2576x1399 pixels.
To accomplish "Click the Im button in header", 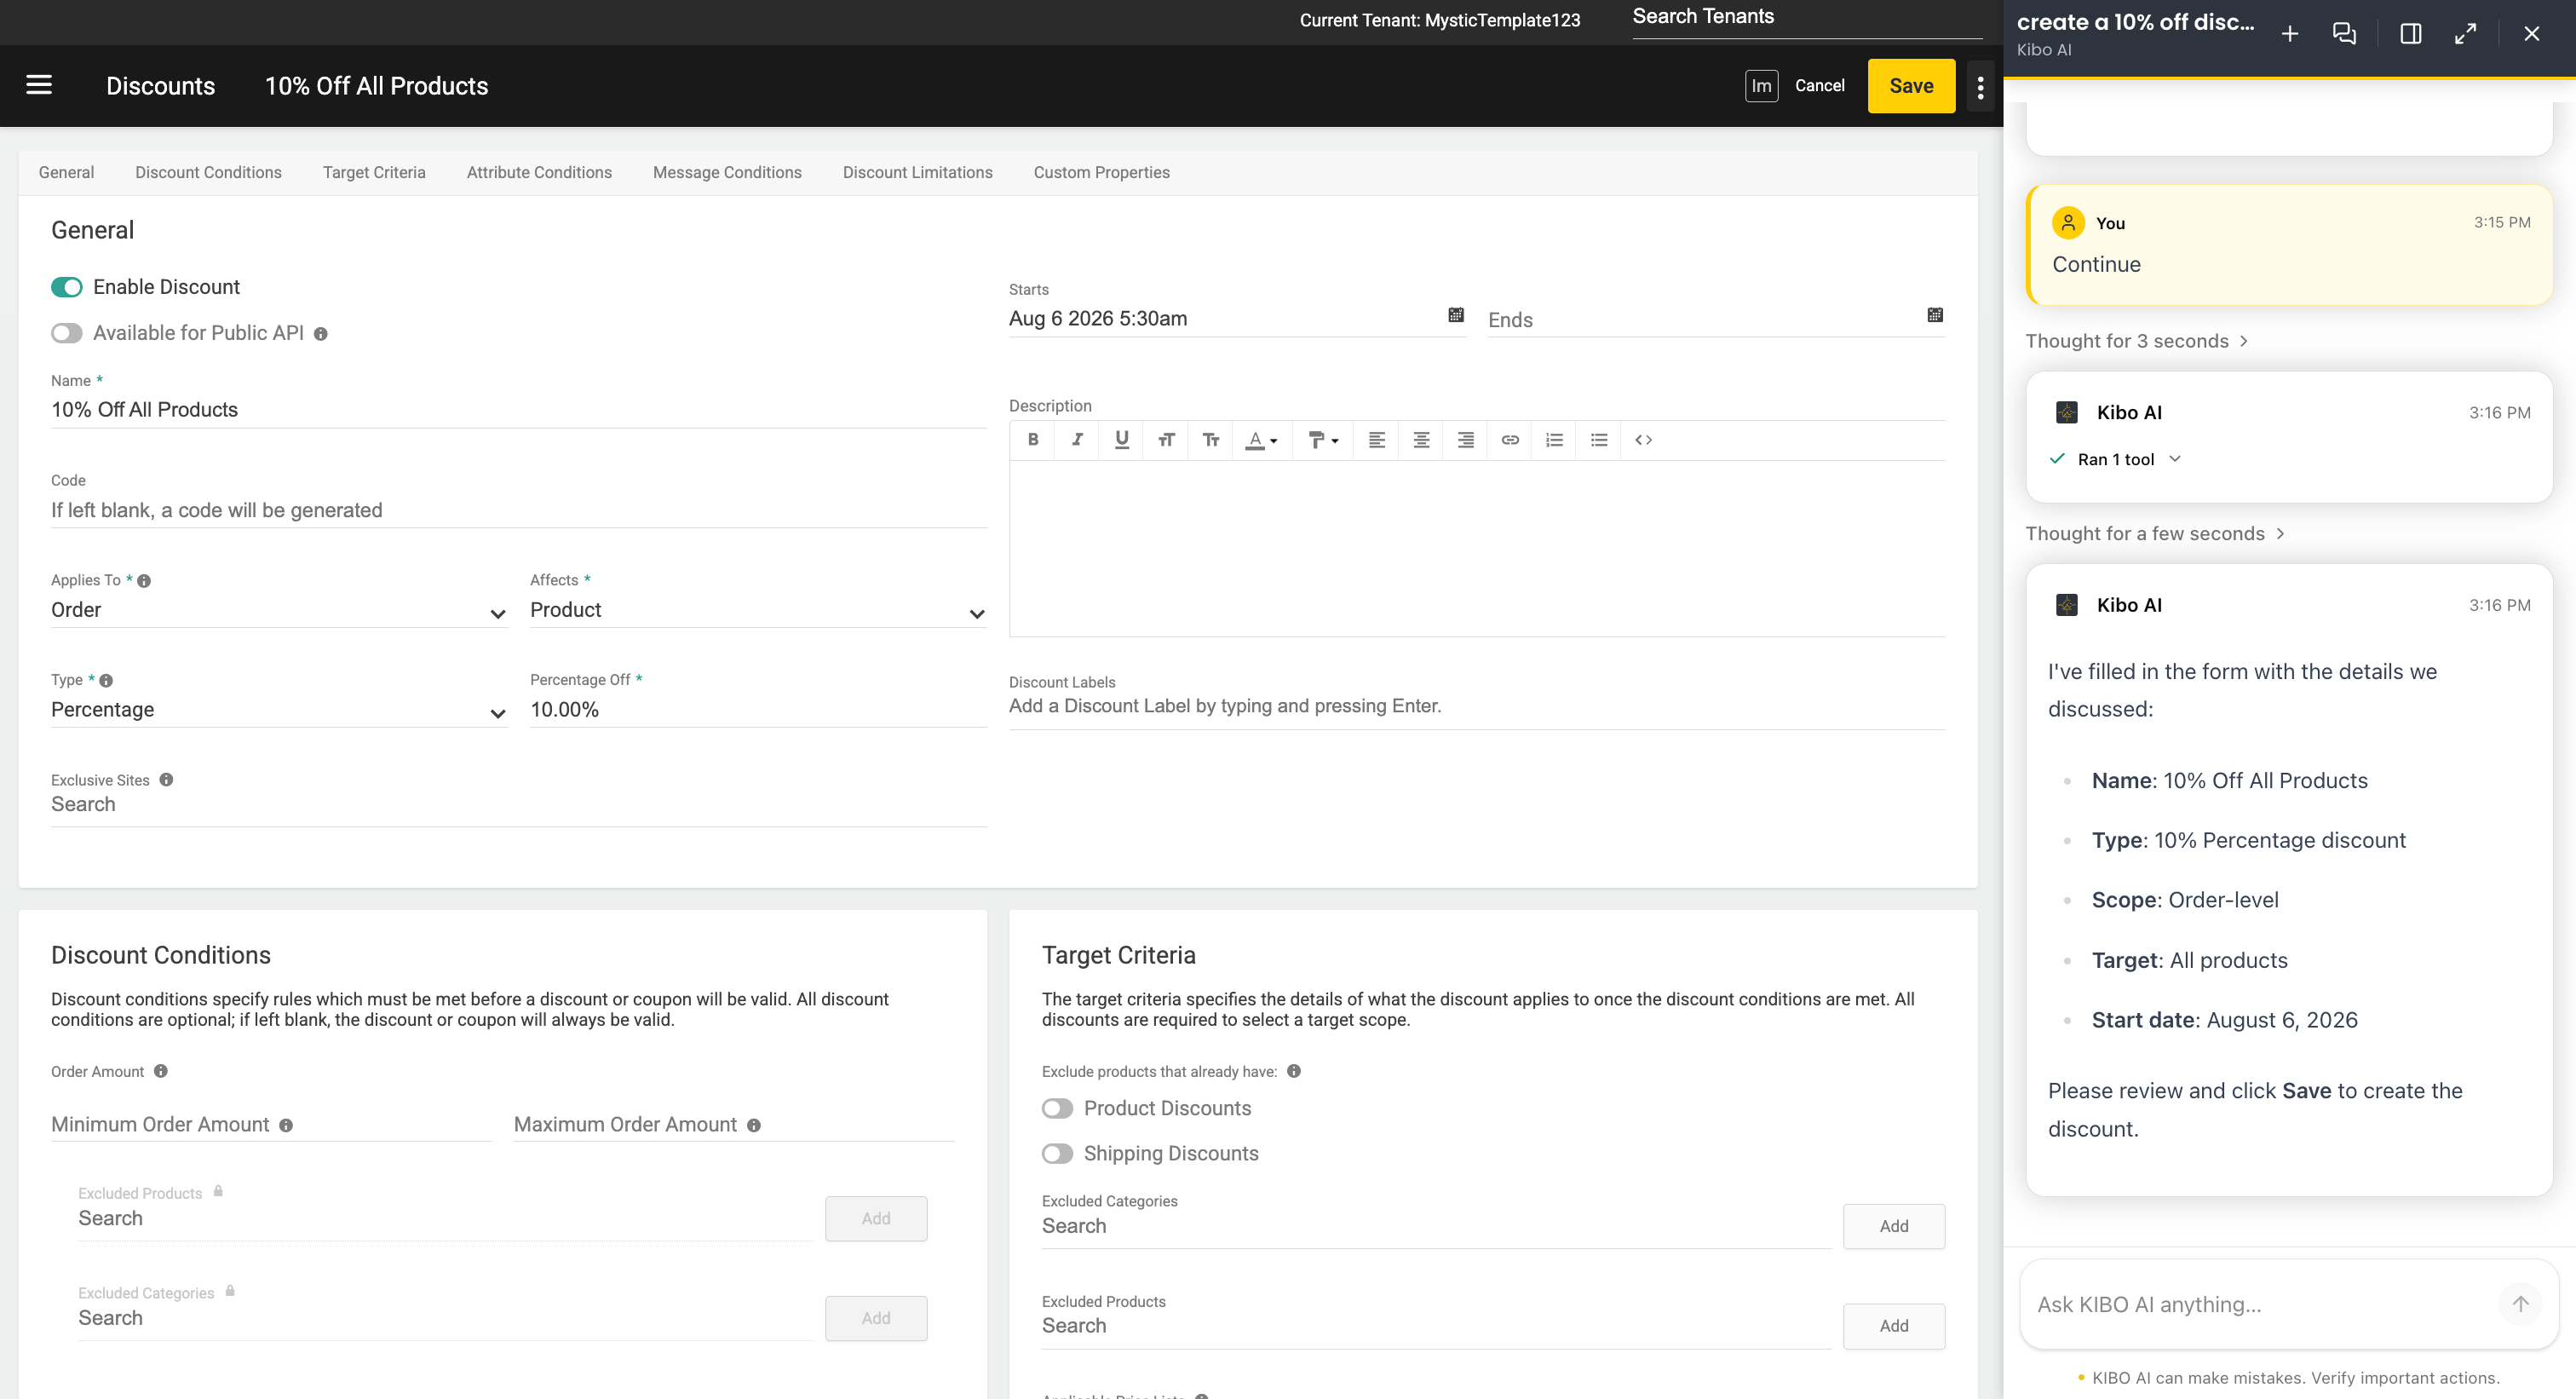I will point(1761,86).
